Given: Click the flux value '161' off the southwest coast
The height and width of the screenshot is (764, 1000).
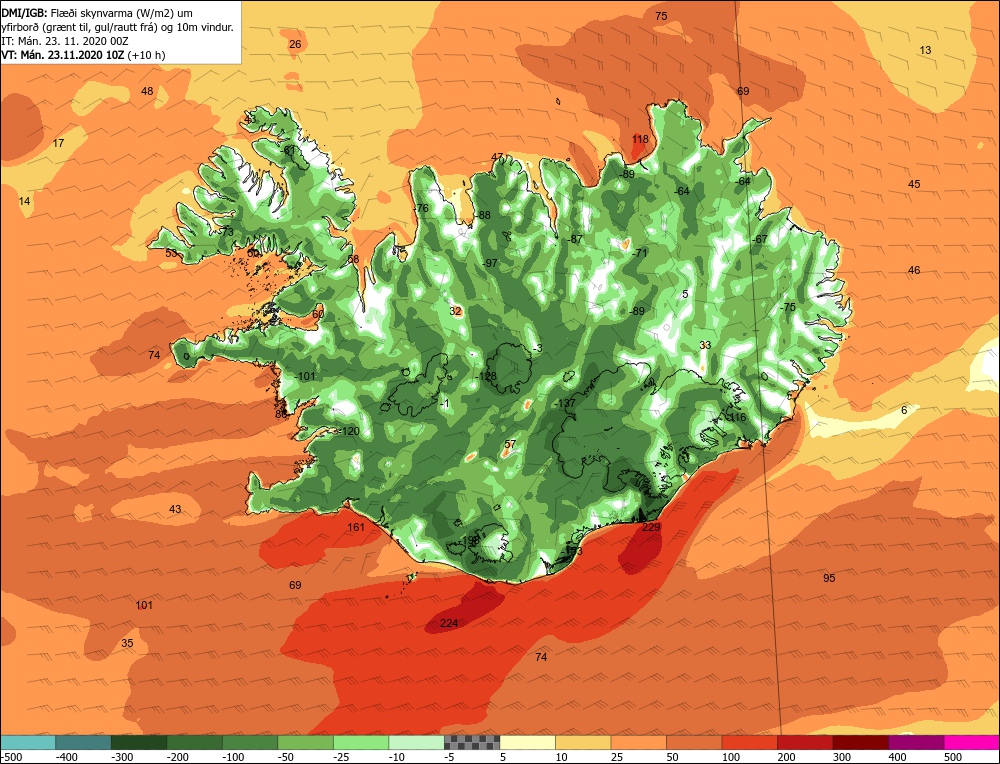Looking at the screenshot, I should [356, 527].
